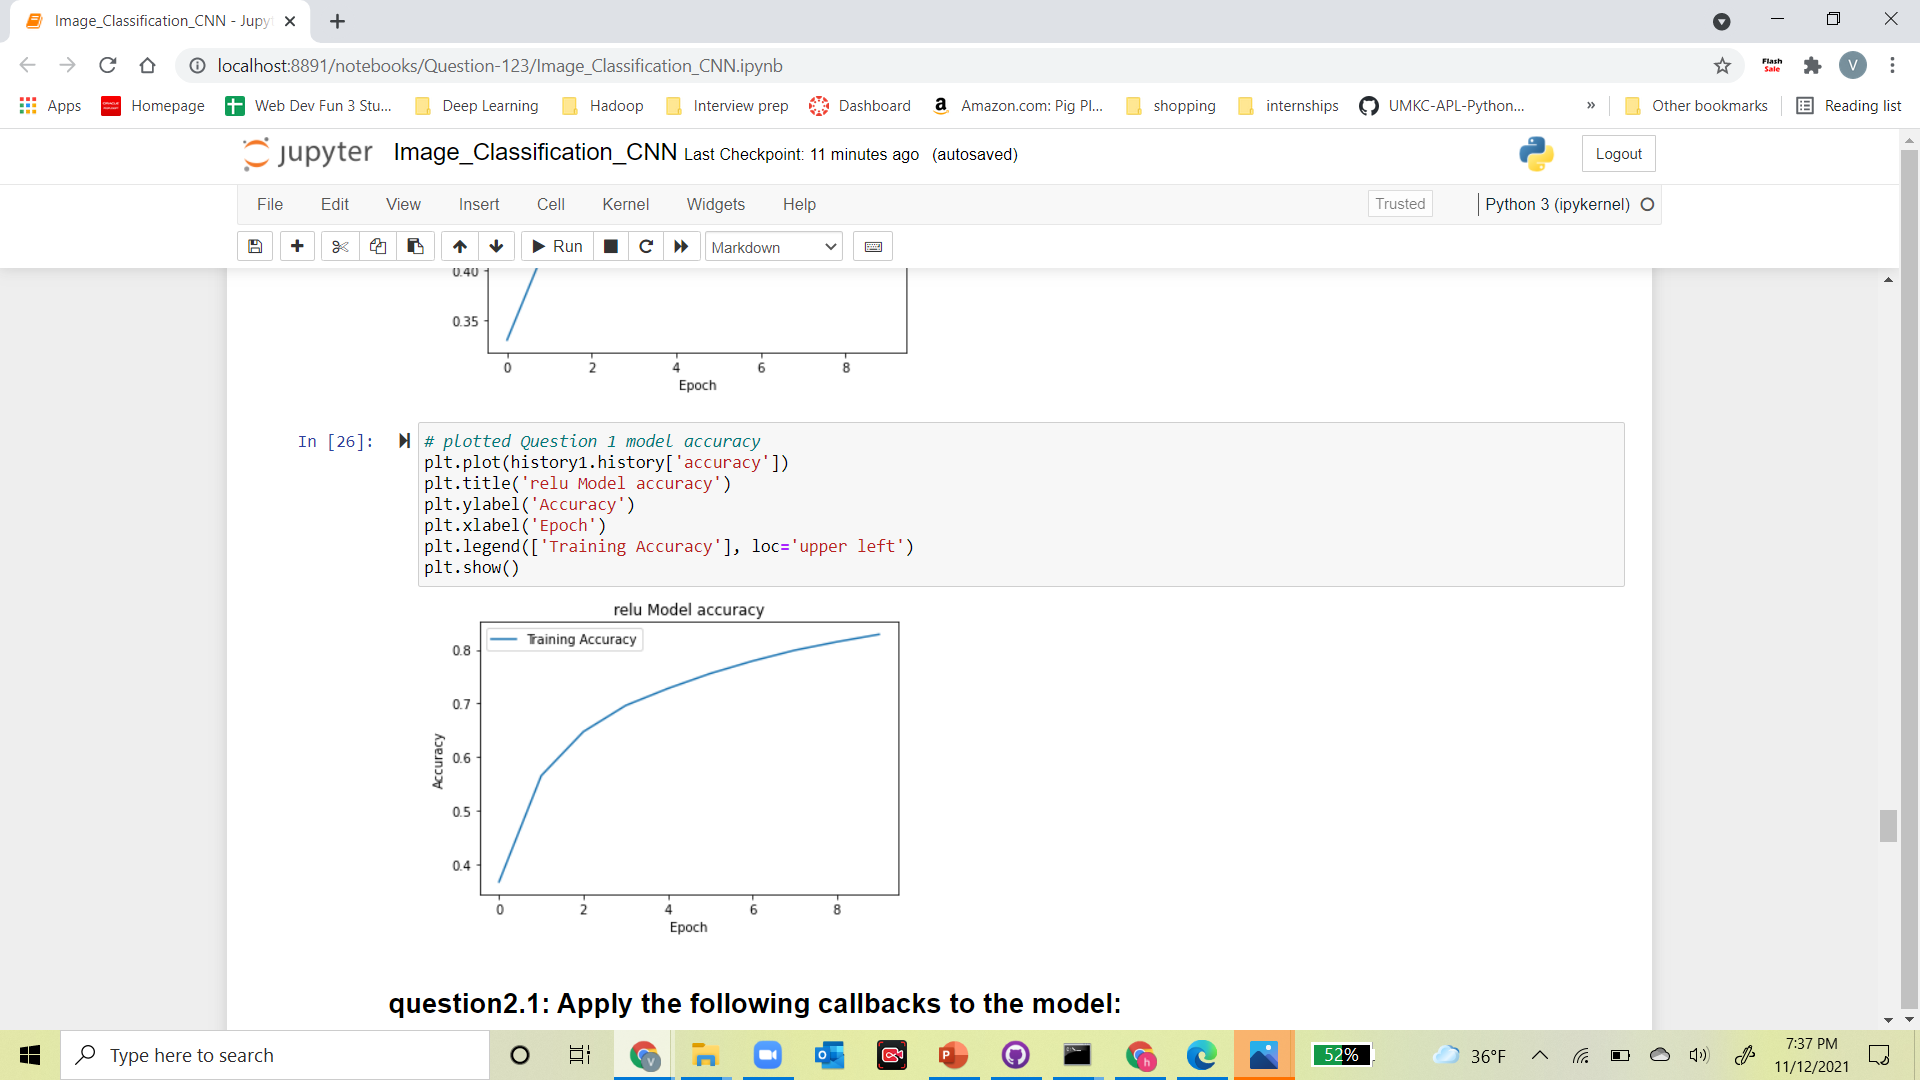Open the command palette keyboard icon
The width and height of the screenshot is (1920, 1080).
[x=872, y=246]
